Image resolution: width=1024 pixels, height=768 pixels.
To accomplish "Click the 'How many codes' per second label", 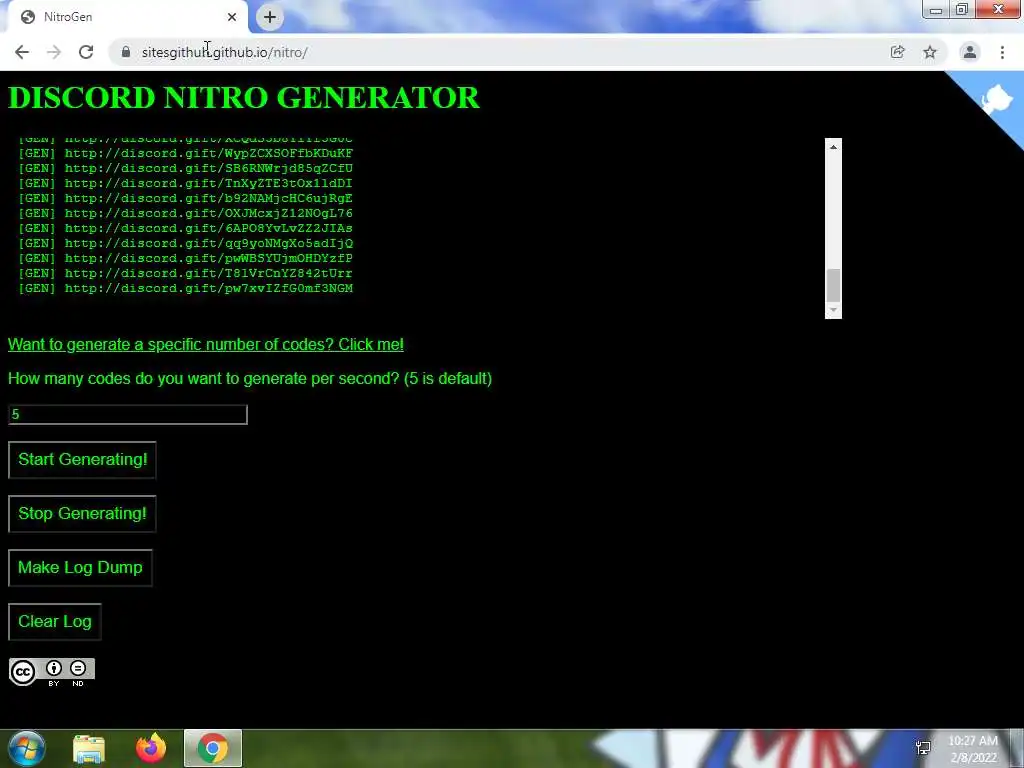I will point(250,379).
